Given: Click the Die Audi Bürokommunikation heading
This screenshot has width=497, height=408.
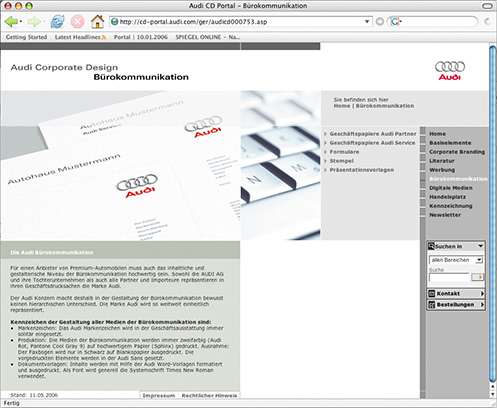Looking at the screenshot, I should (x=52, y=253).
